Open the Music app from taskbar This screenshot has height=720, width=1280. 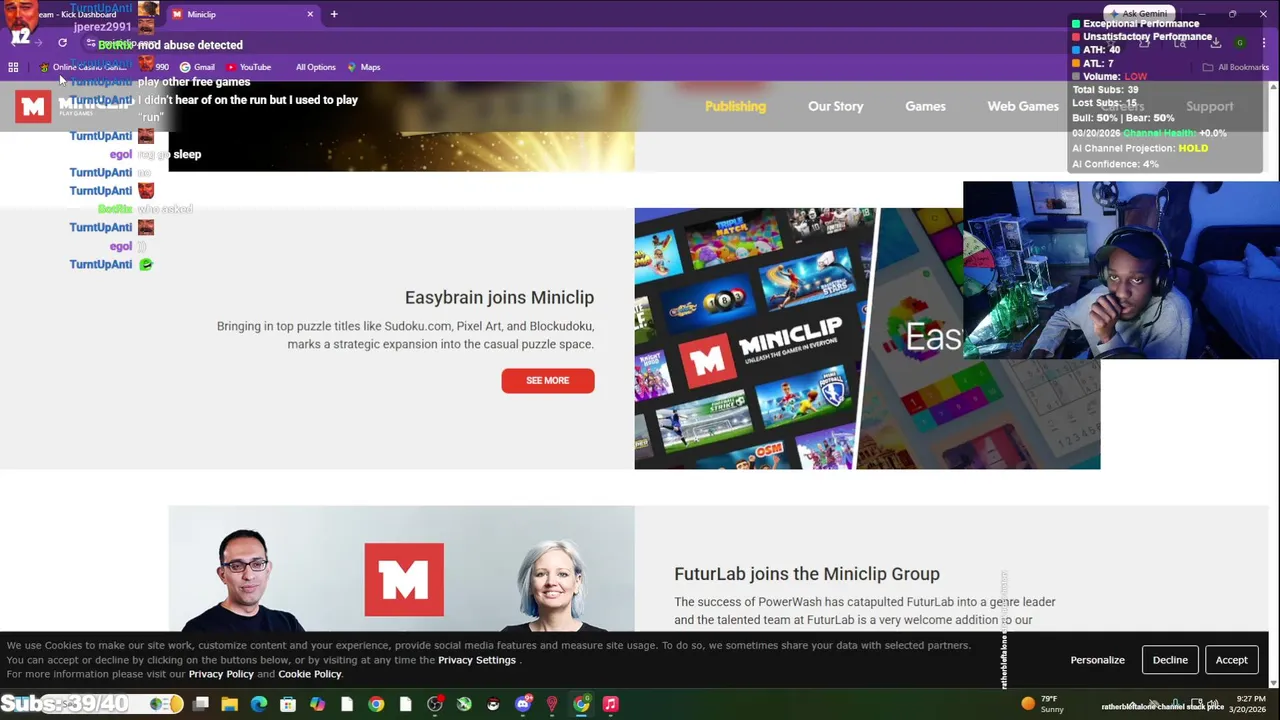610,704
